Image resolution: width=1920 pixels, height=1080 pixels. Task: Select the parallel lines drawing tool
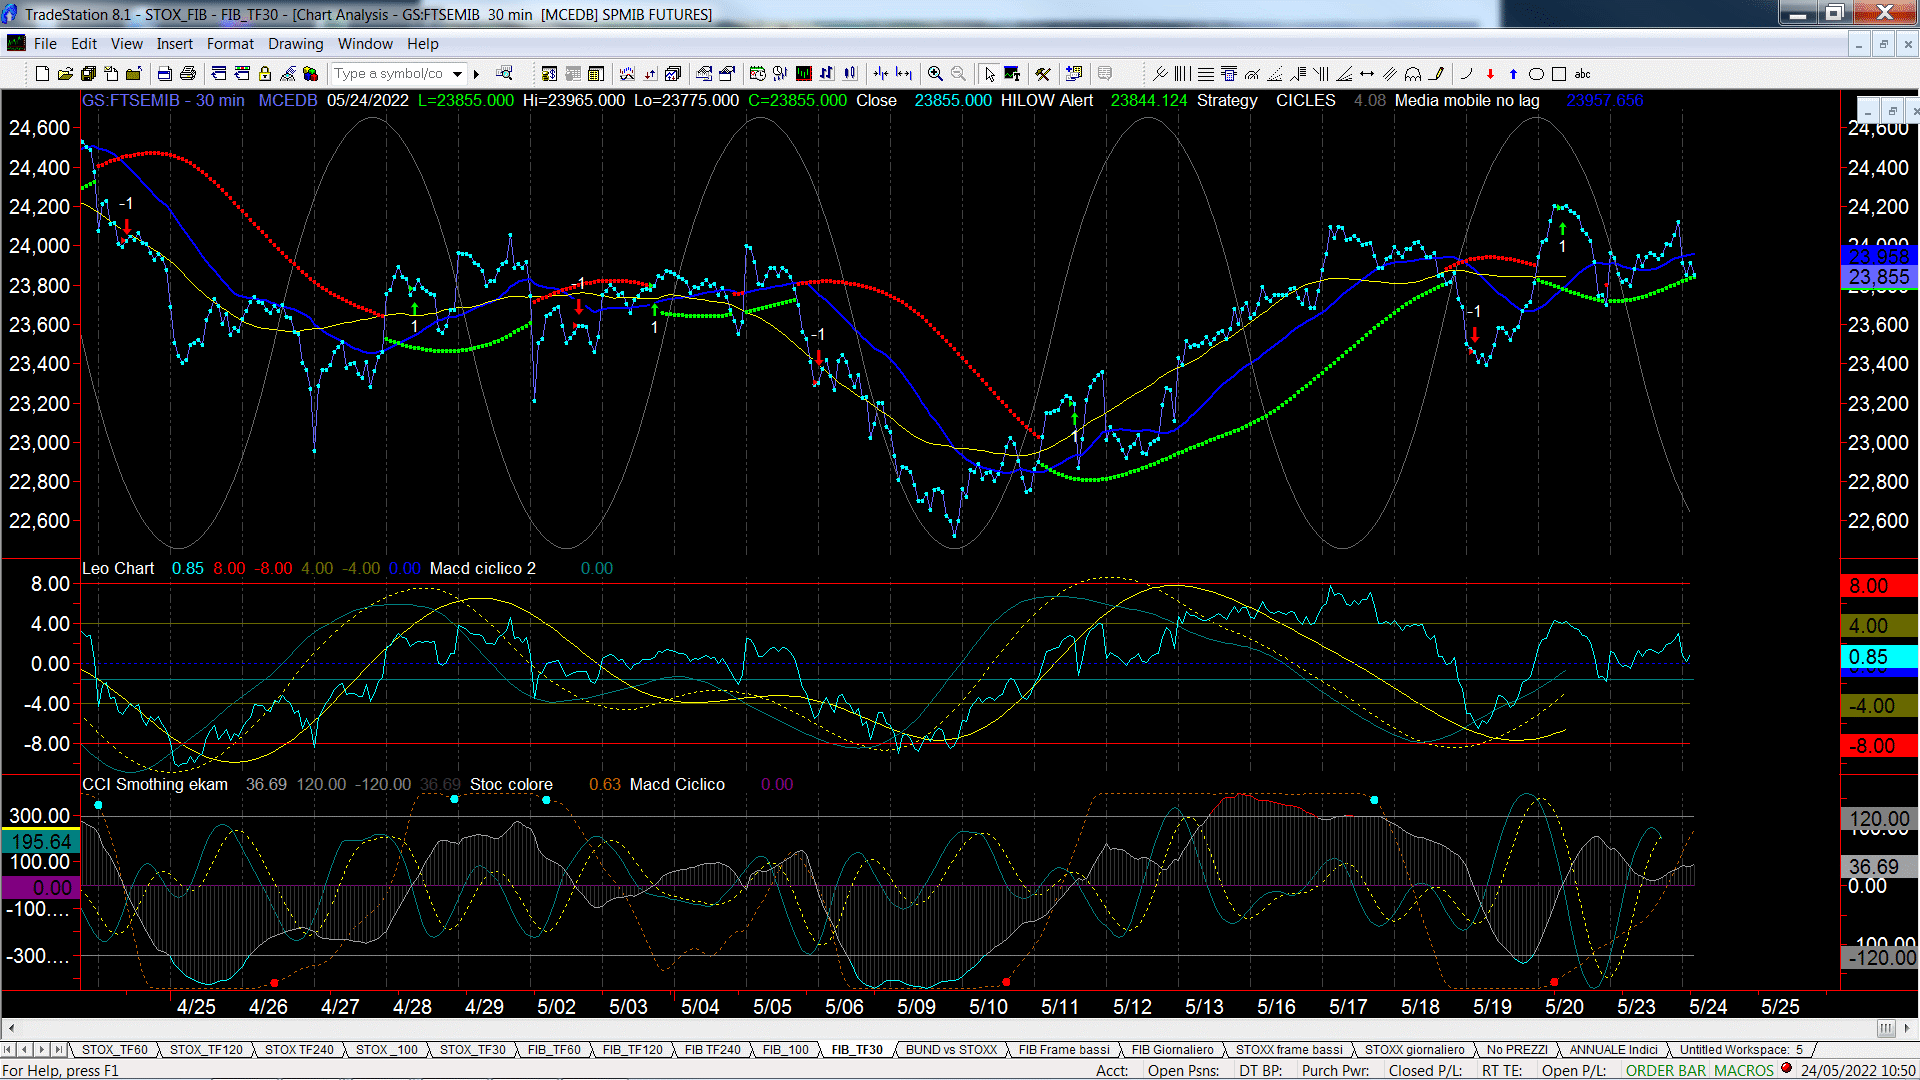(1390, 74)
